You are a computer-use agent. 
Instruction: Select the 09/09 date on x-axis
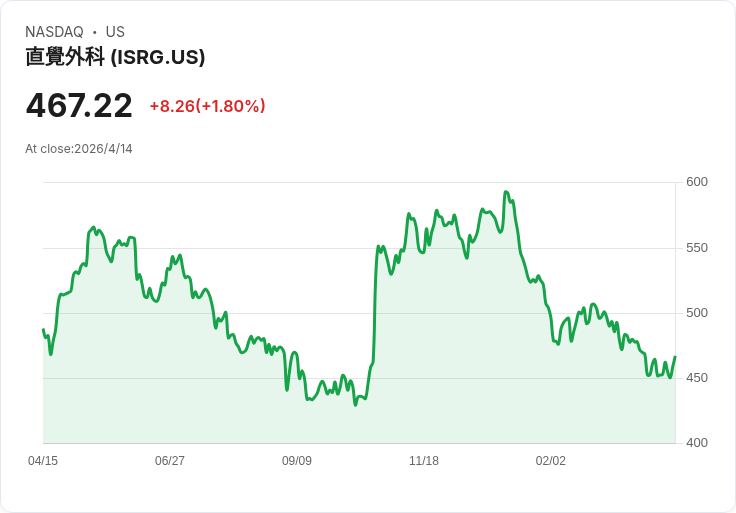297,461
